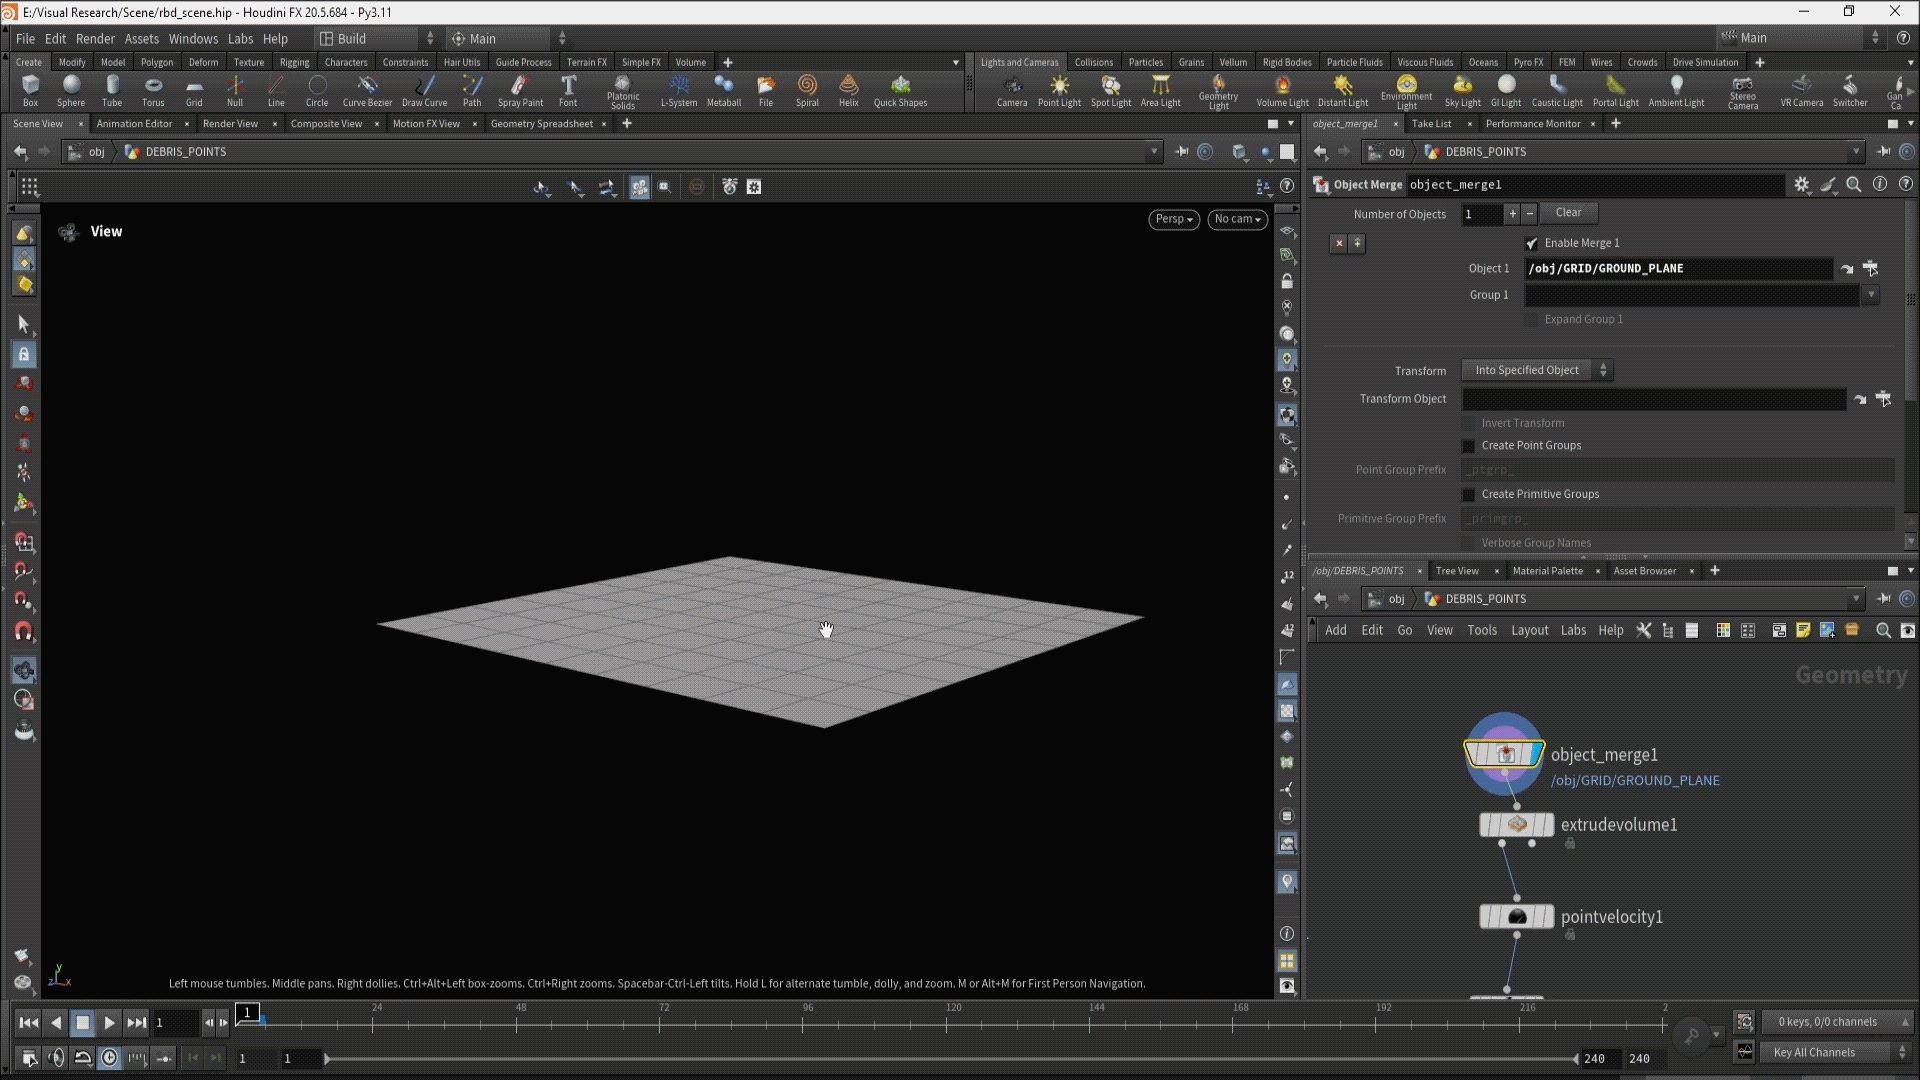Click the playback range slider bar
Viewport: 1920px width, 1080px height.
click(x=950, y=1058)
